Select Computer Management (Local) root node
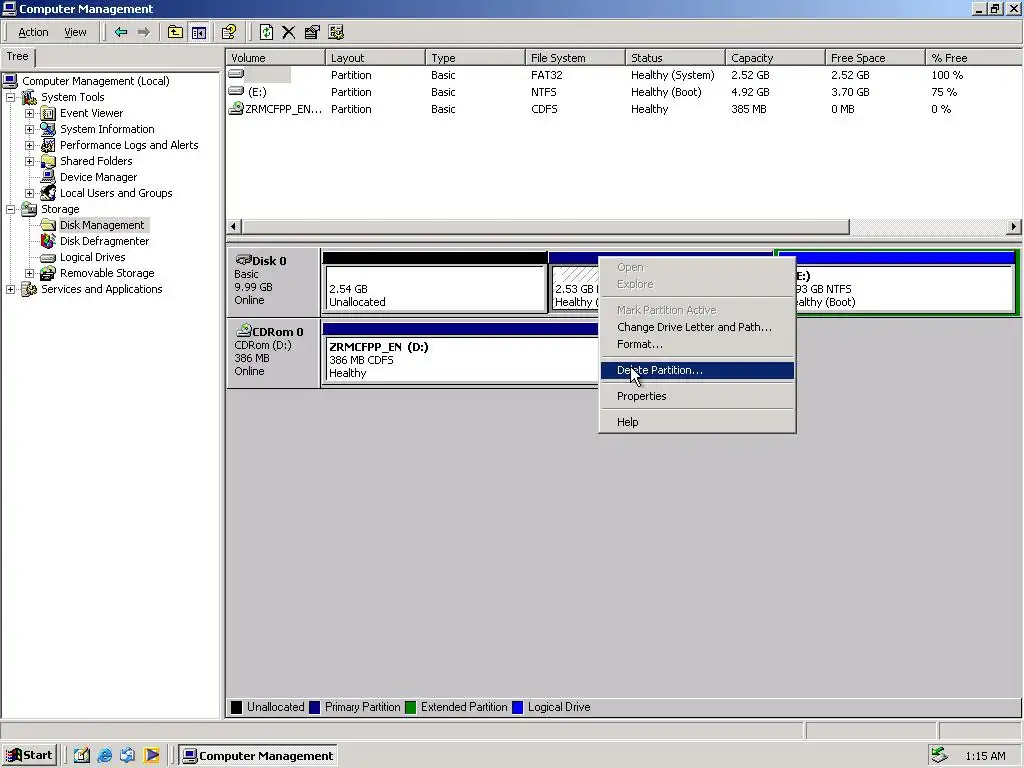 tap(95, 81)
